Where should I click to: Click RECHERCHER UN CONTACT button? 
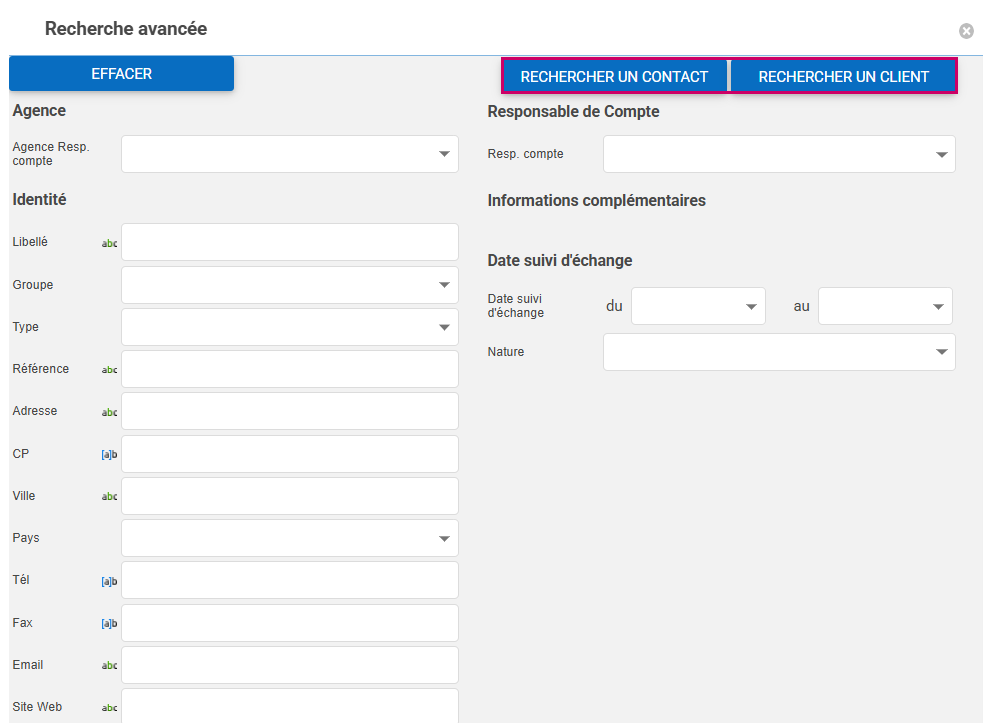click(x=614, y=77)
